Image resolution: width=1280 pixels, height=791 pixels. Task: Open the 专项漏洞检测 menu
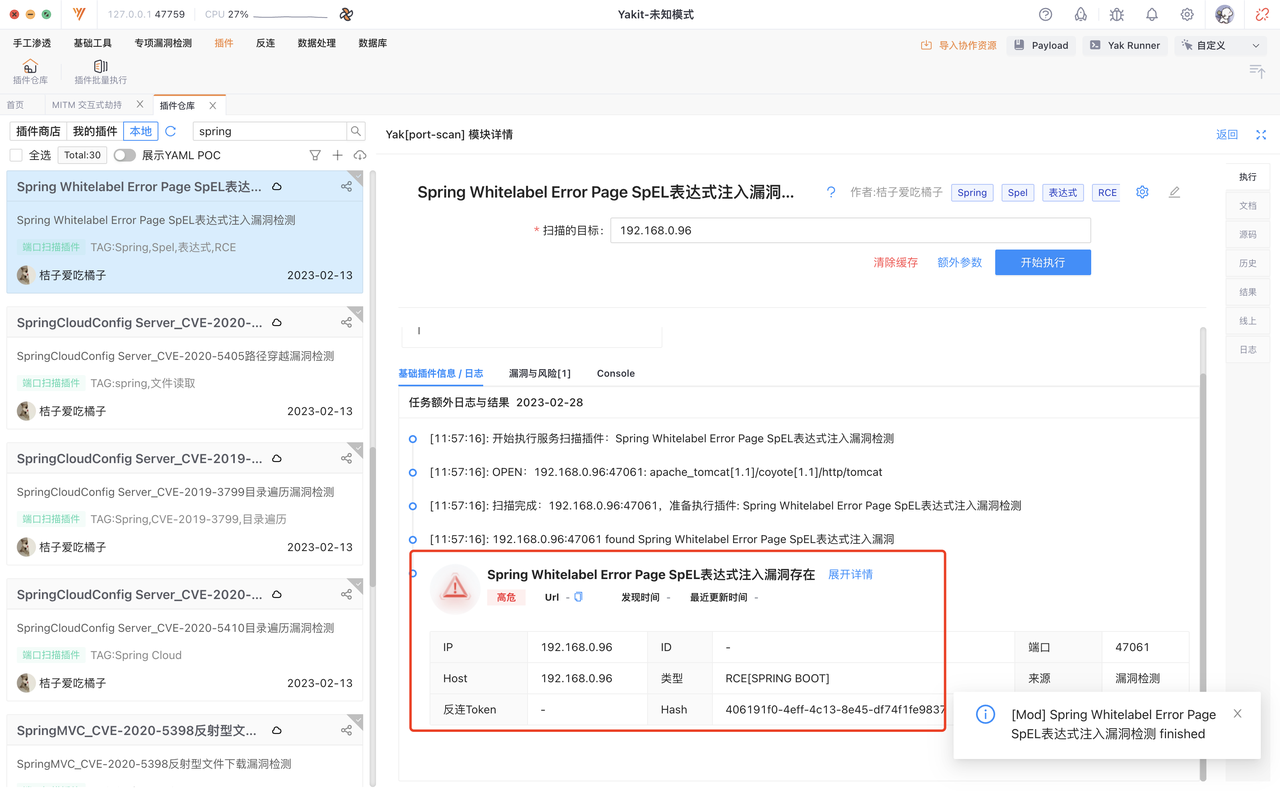pyautogui.click(x=163, y=43)
